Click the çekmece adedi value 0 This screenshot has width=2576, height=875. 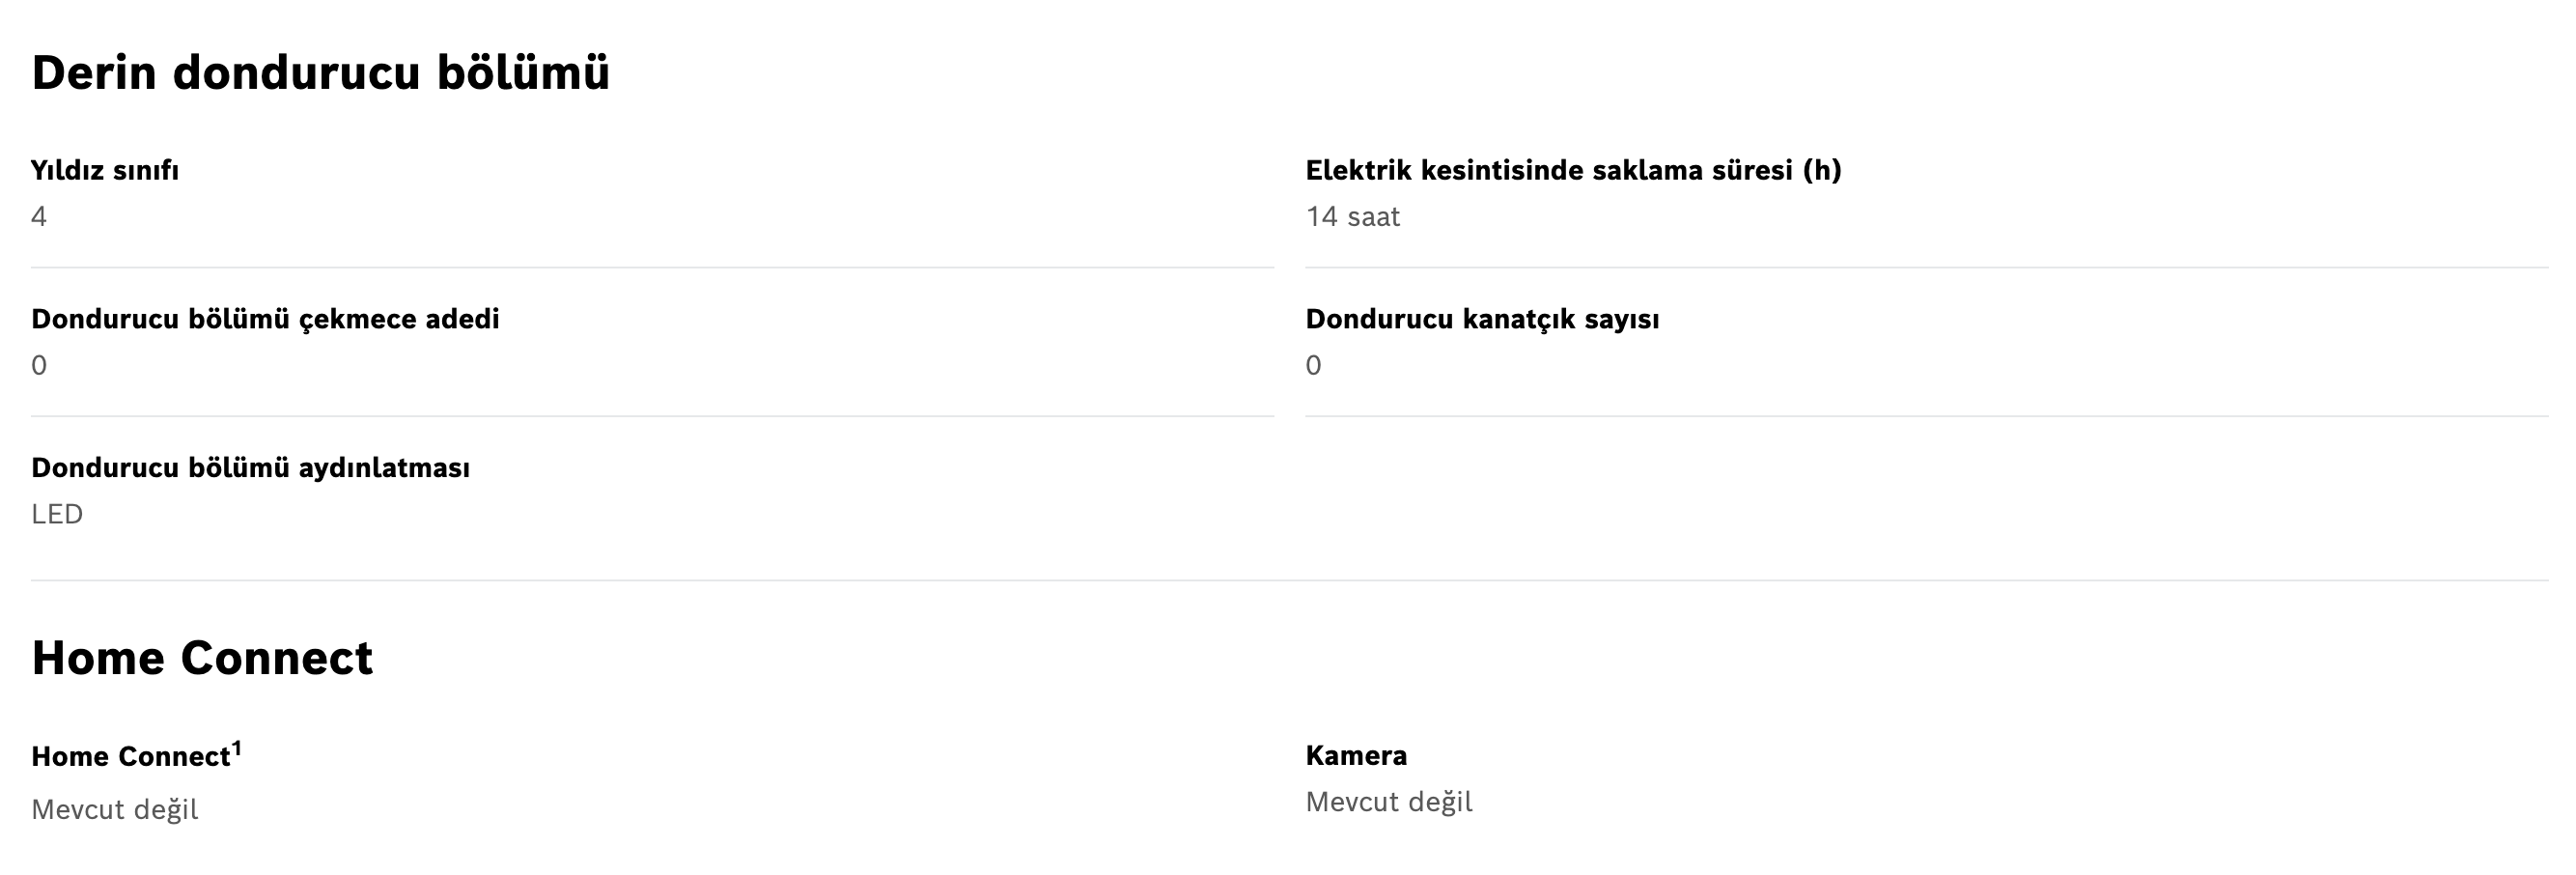39,366
